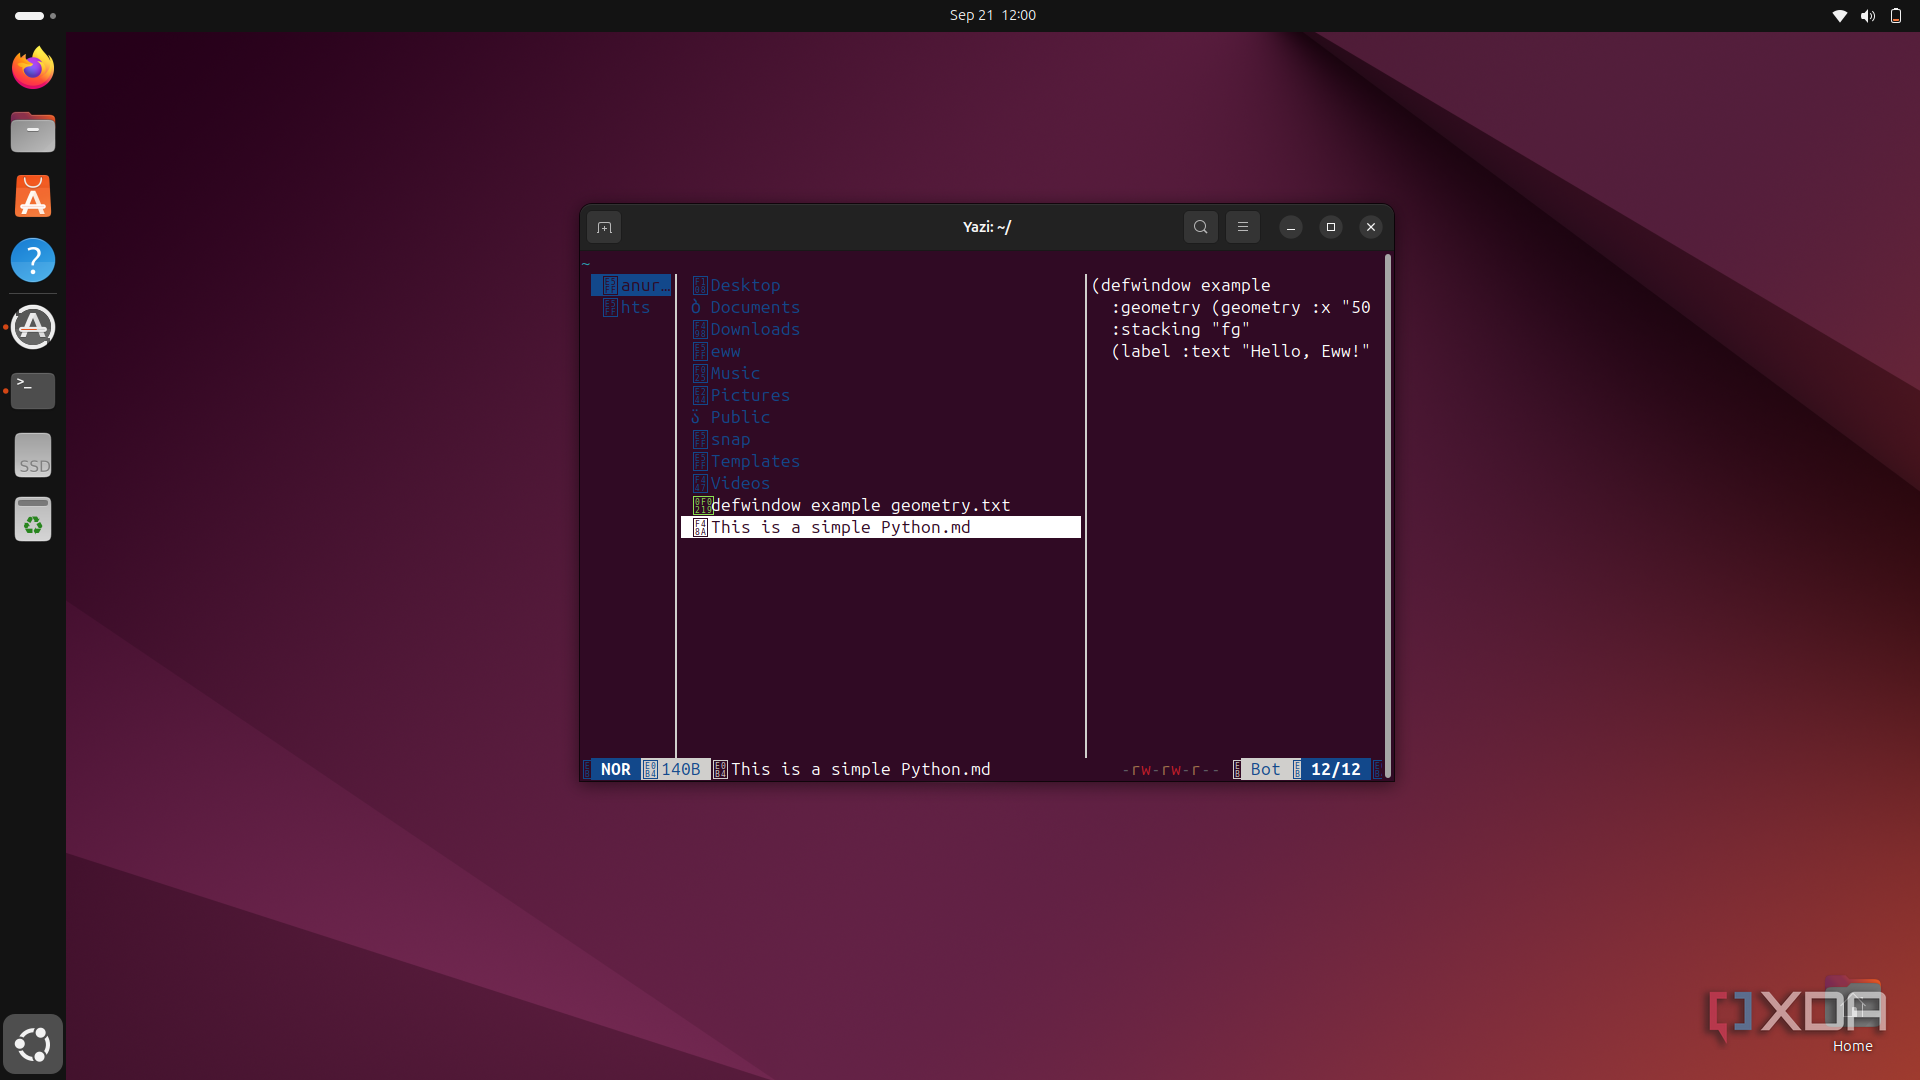Open the network indicator in the top bar

pos(1839,16)
